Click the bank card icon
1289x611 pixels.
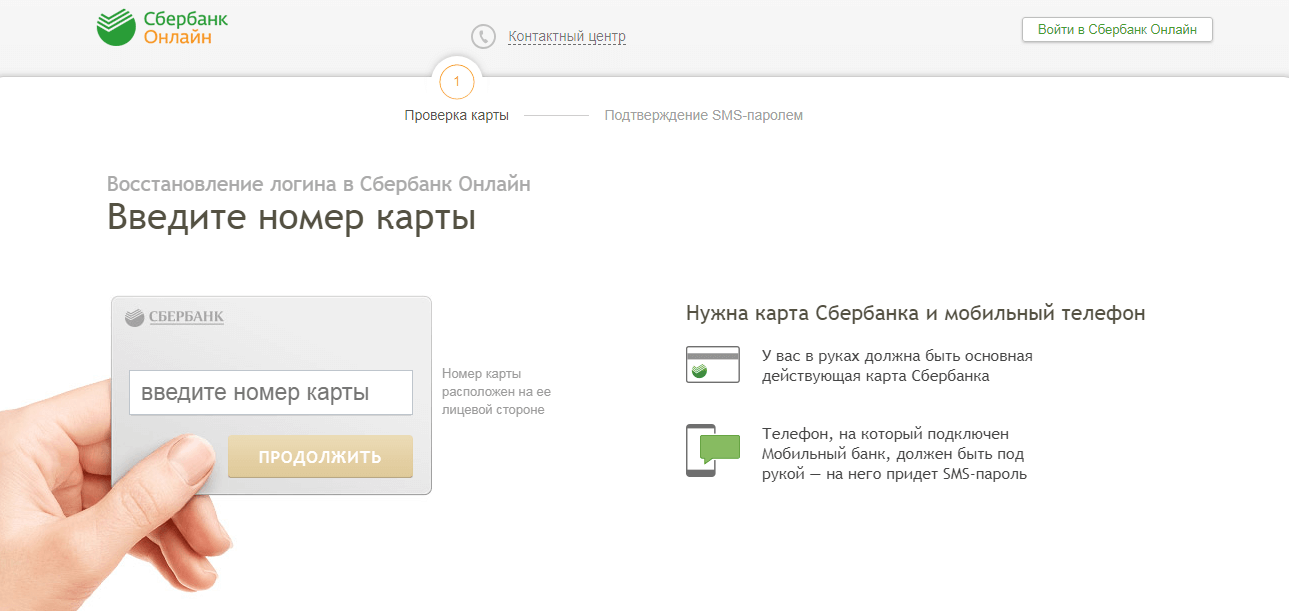coord(713,364)
